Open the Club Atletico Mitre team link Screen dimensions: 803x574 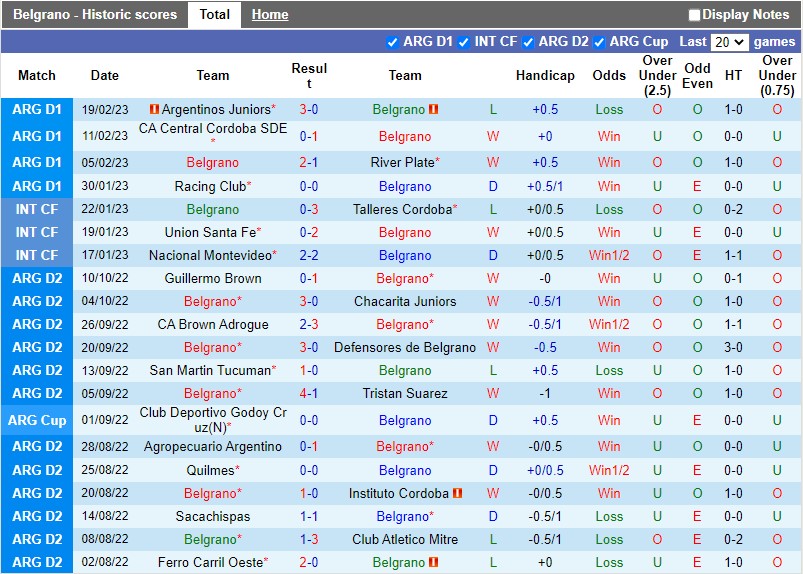[x=405, y=539]
